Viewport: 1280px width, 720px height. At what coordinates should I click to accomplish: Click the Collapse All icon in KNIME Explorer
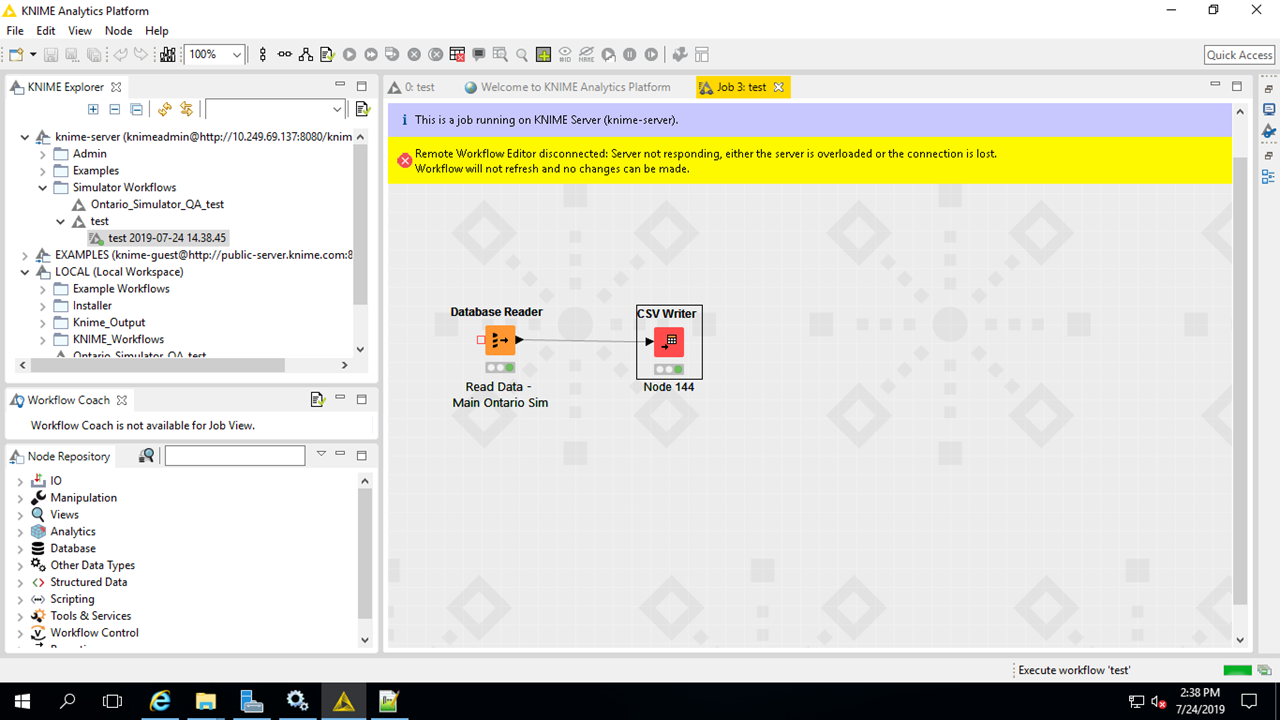pos(136,109)
